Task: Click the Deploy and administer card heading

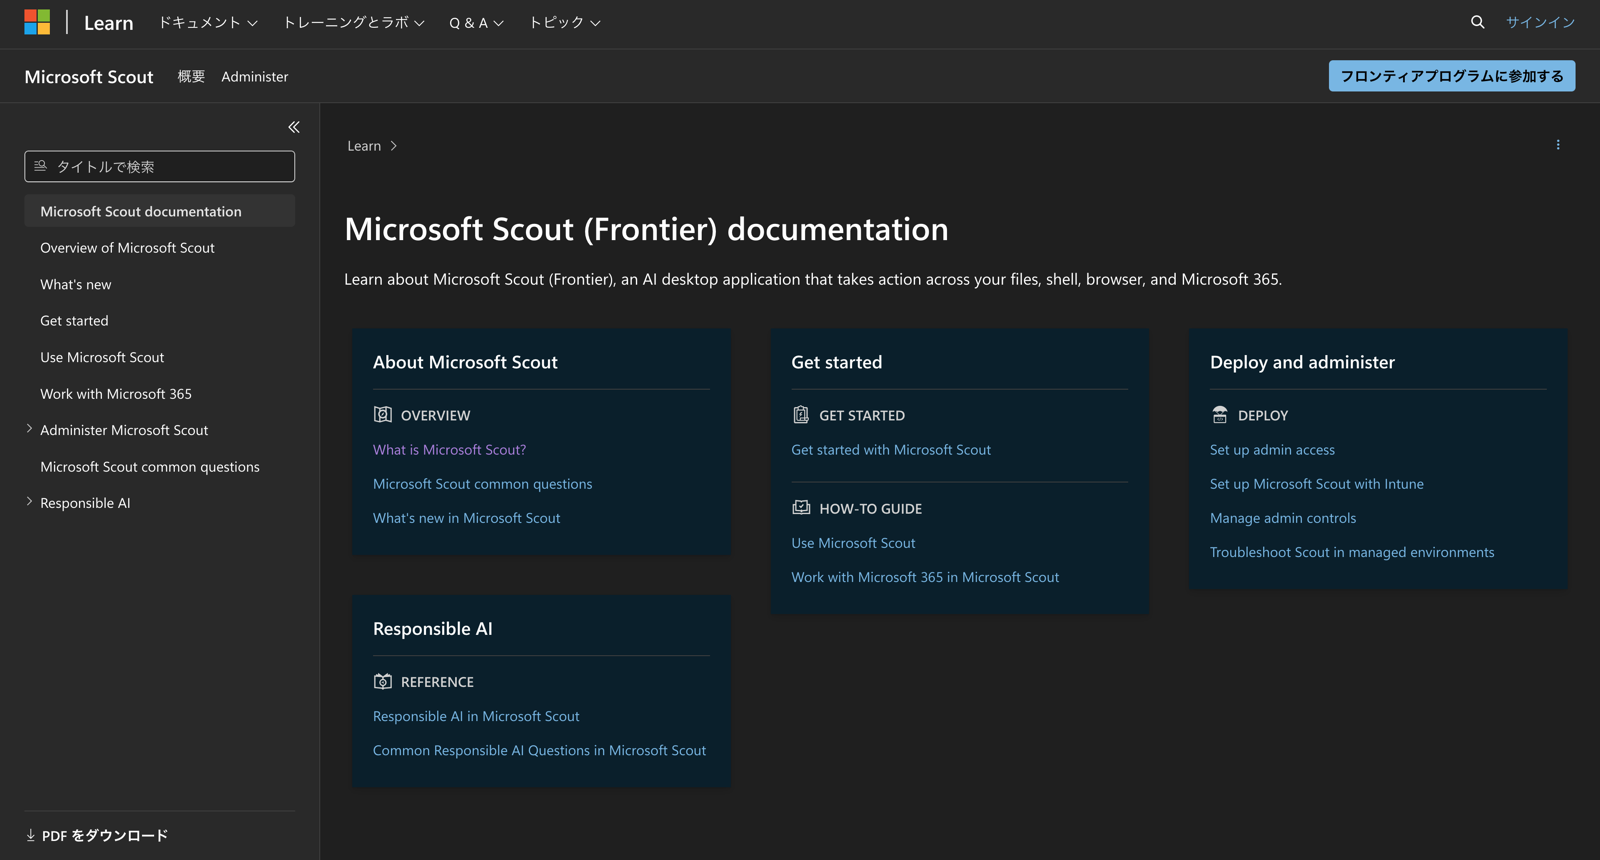Action: (1302, 362)
